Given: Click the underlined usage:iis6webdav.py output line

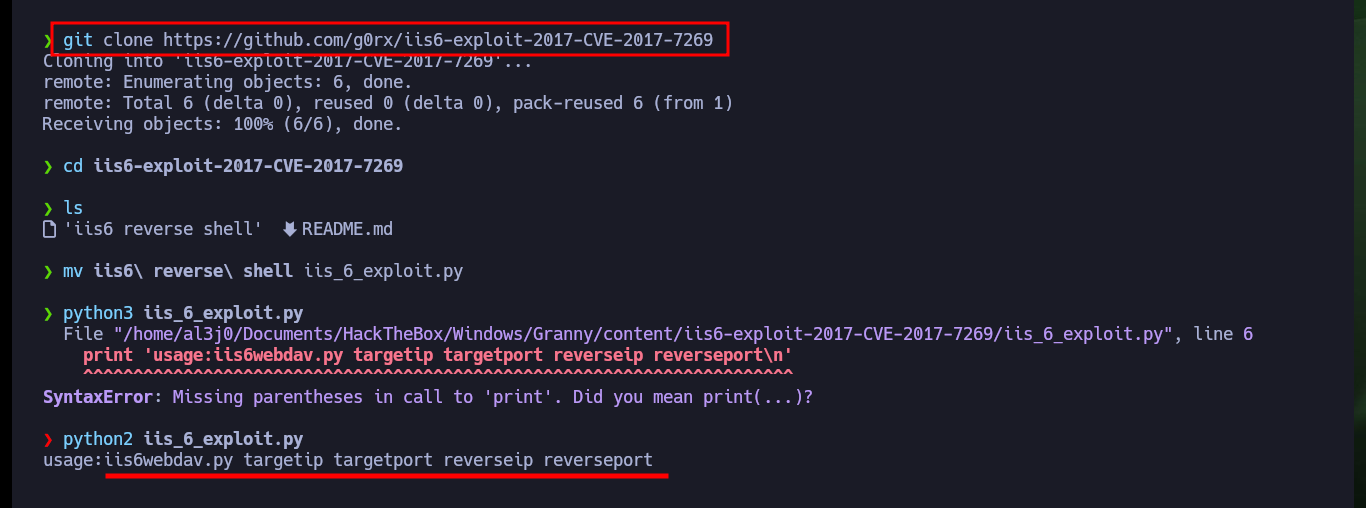Looking at the screenshot, I should click(348, 460).
